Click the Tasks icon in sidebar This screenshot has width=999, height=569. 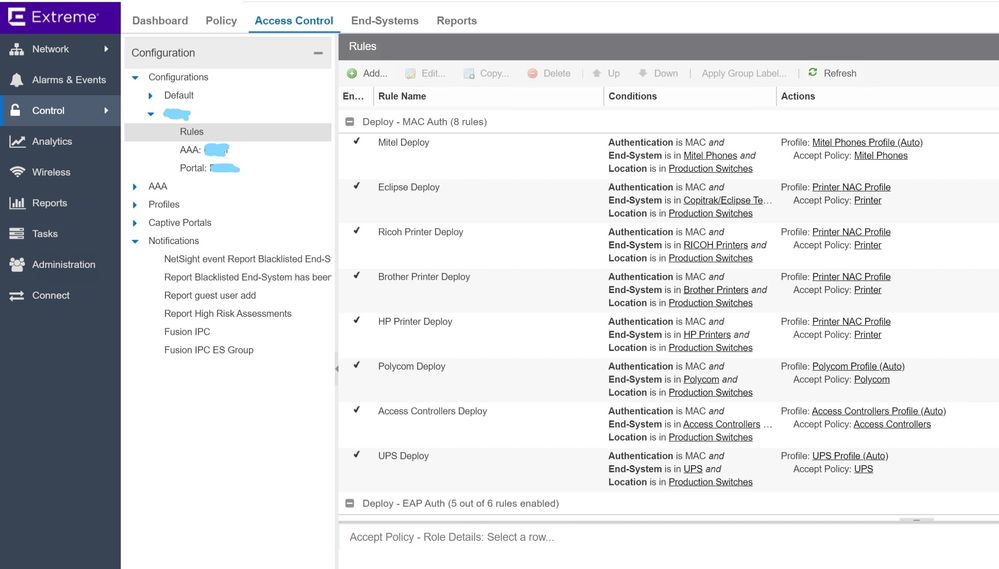[16, 234]
